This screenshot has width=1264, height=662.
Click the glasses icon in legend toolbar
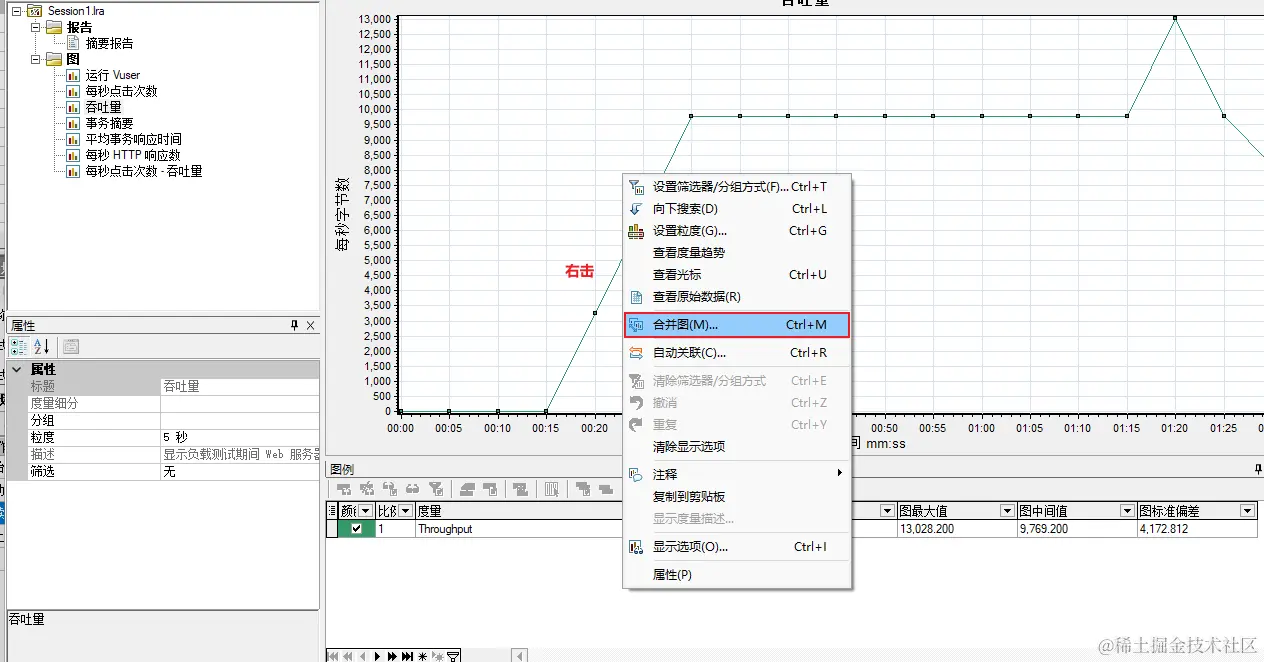click(412, 489)
